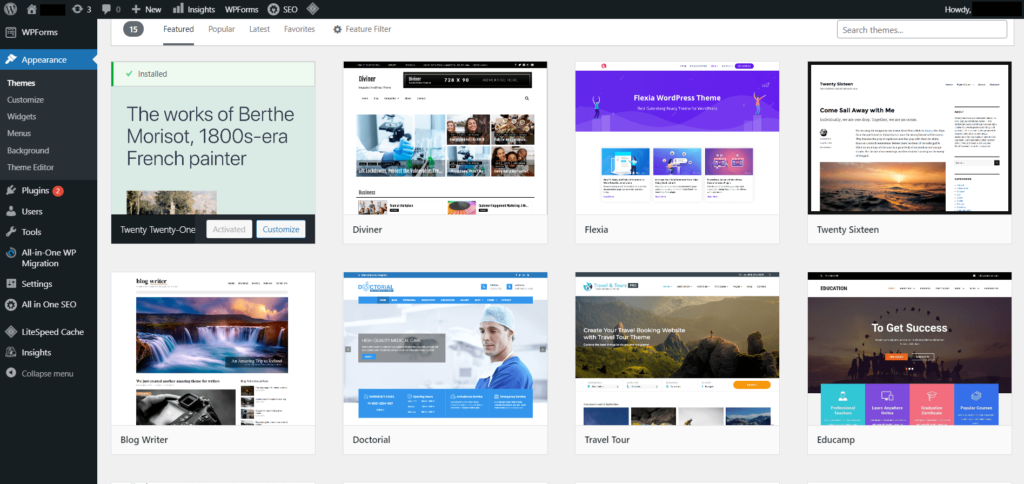1024x484 pixels.
Task: Click the Flexia theme name
Action: coord(597,230)
